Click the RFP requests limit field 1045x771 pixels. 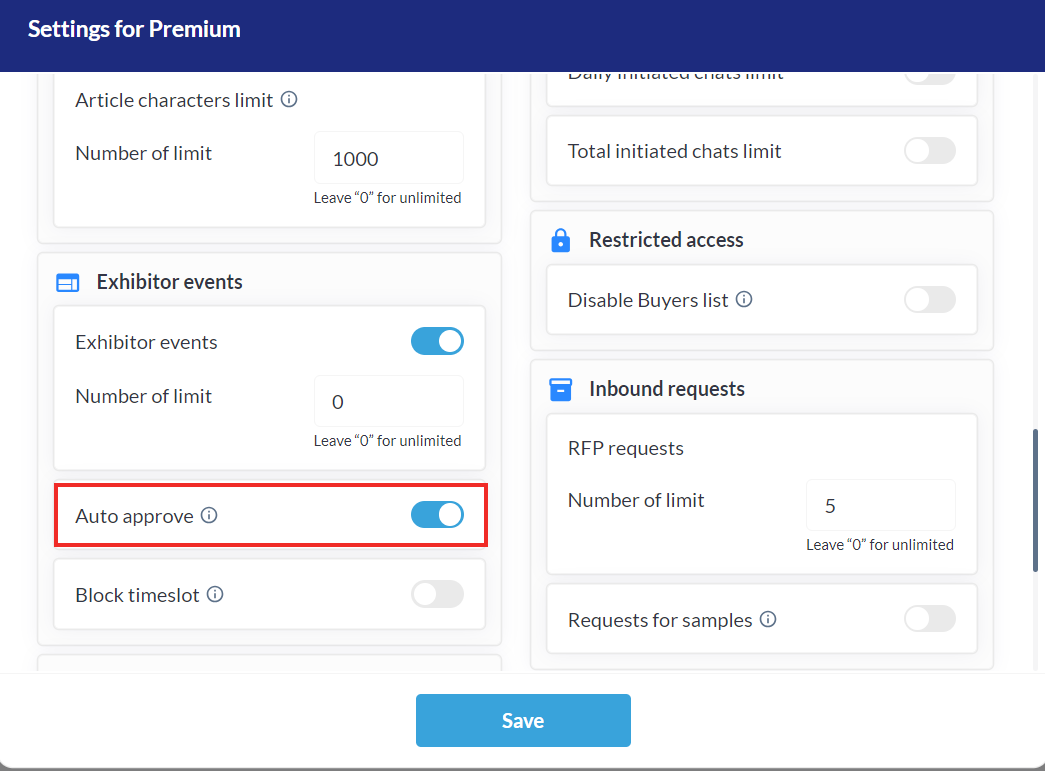coord(880,506)
